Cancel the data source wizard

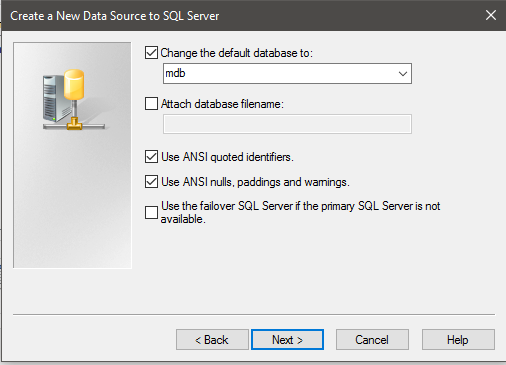point(372,340)
